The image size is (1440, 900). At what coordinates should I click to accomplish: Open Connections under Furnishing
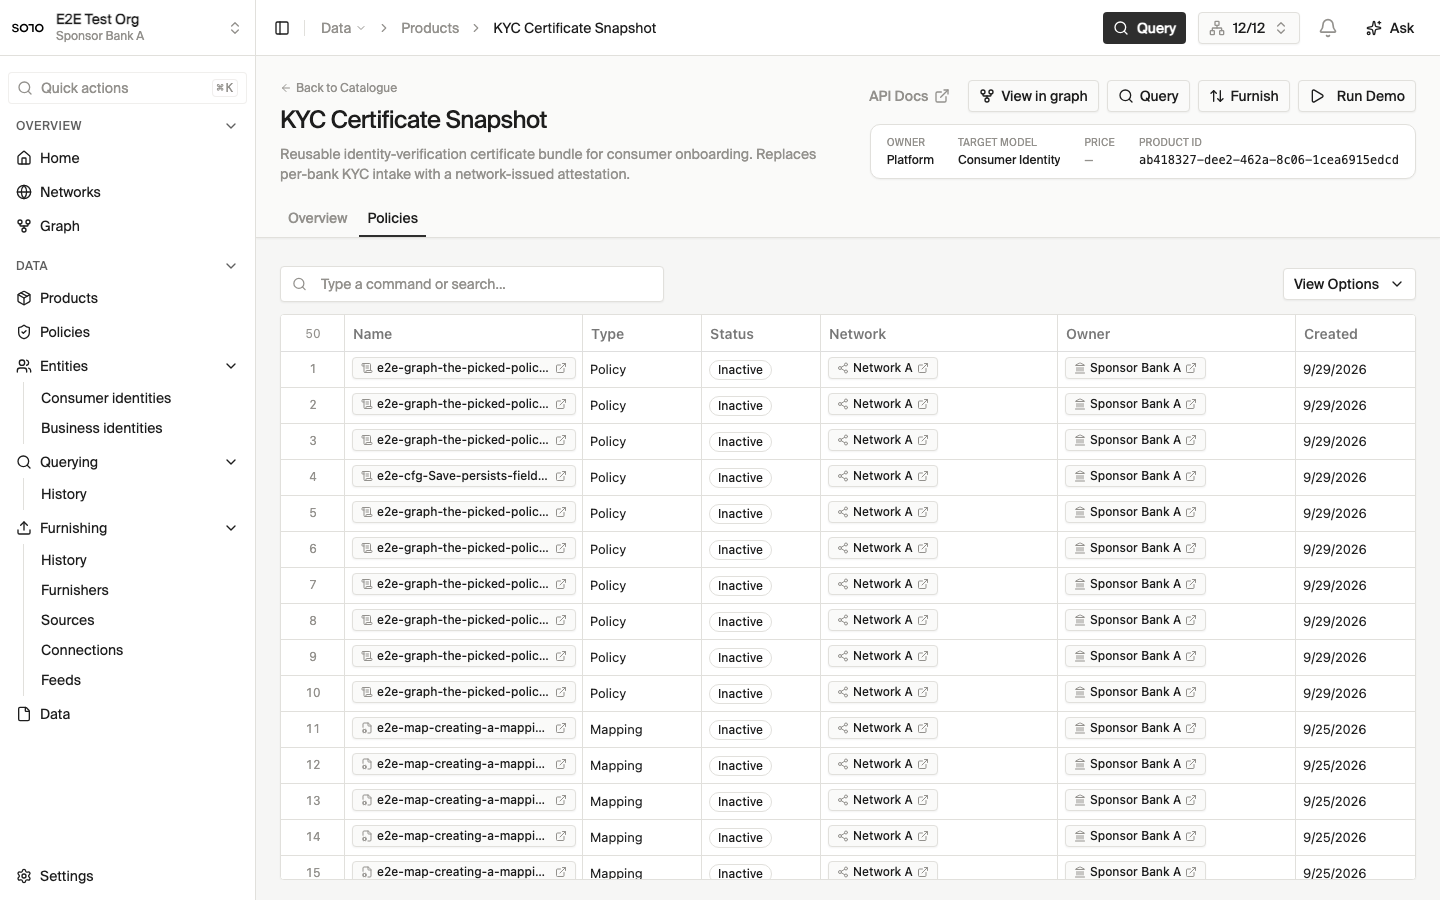point(82,650)
